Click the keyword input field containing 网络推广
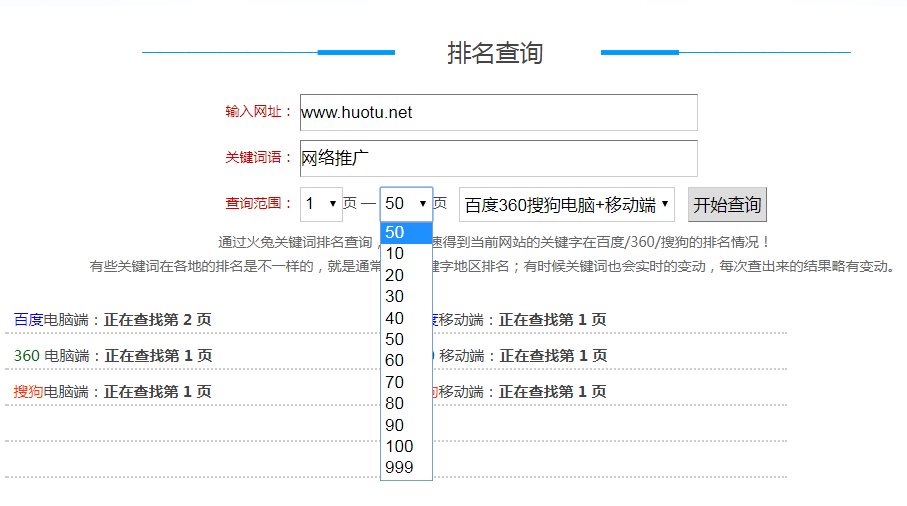The width and height of the screenshot is (907, 506). pyautogui.click(x=498, y=158)
